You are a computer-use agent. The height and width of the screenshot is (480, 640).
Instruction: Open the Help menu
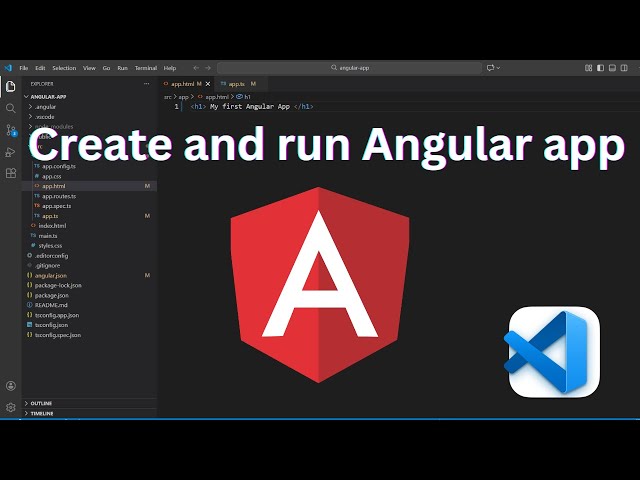pos(170,68)
